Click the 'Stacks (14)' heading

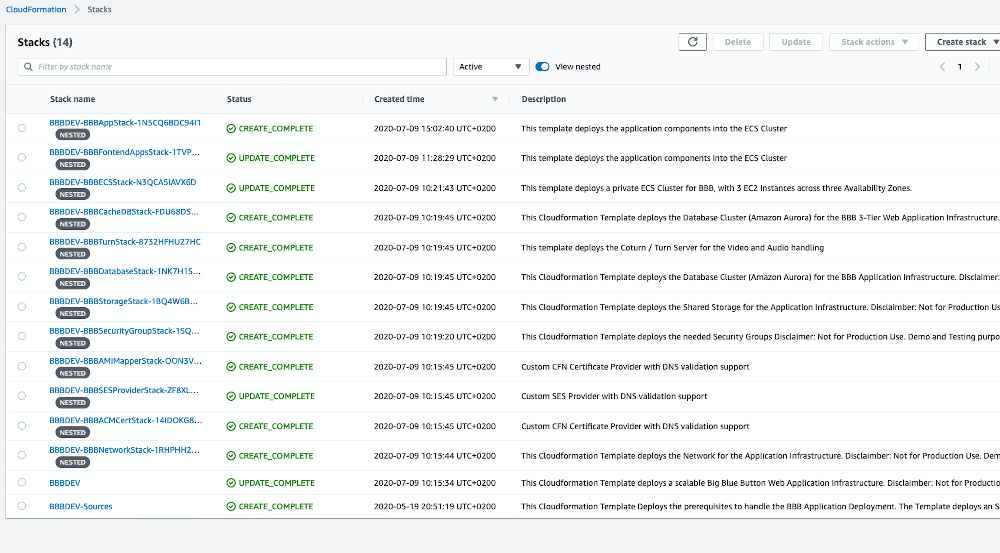click(x=45, y=42)
